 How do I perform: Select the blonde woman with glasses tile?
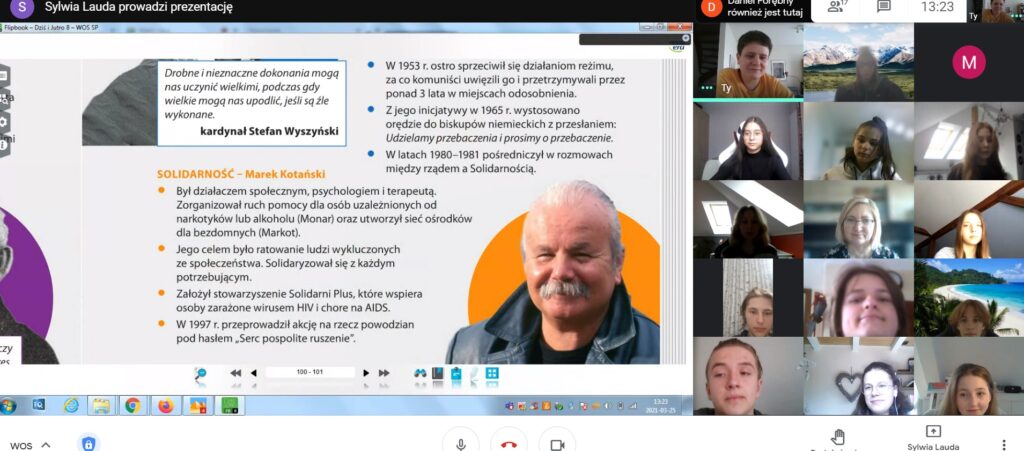858,219
